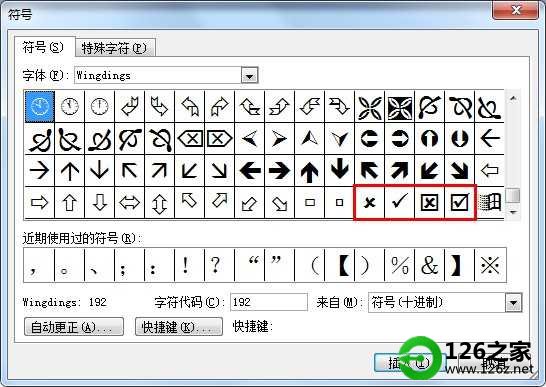
Task: Click the scroll-down arrow of symbol grid
Action: 513,212
